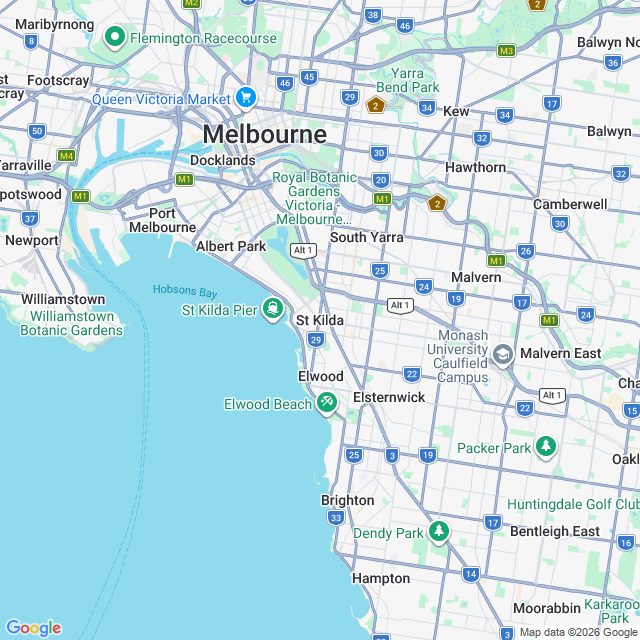
Task: Select the Camberwell label
Action: point(570,204)
